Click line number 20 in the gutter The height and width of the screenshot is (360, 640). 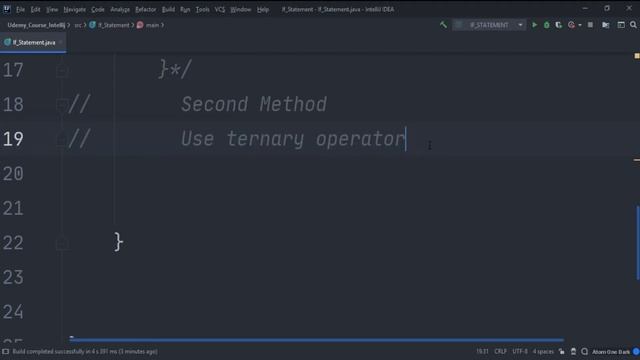[x=13, y=173]
